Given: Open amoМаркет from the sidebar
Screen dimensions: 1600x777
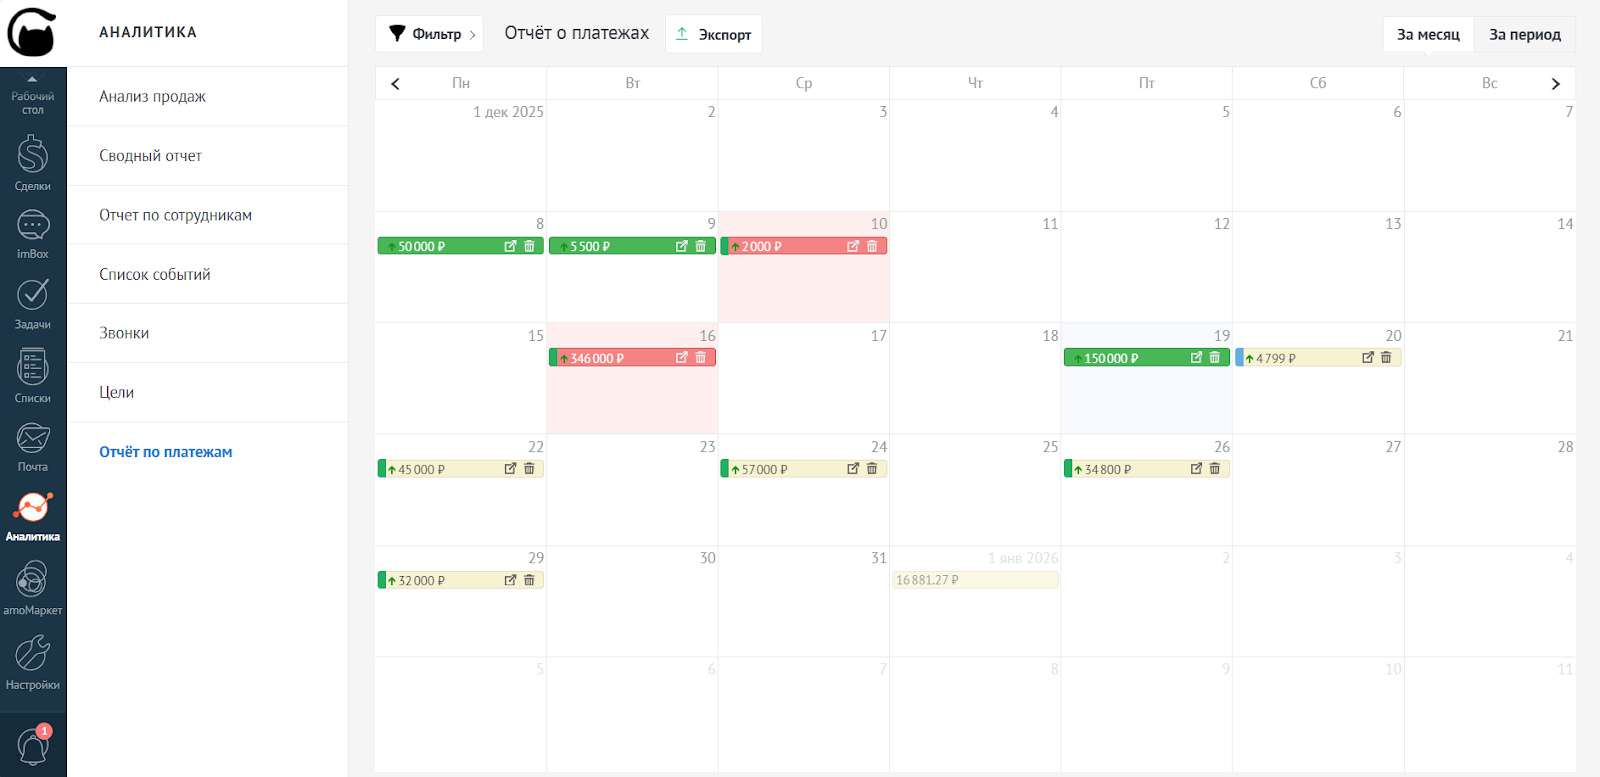Looking at the screenshot, I should click(x=33, y=588).
